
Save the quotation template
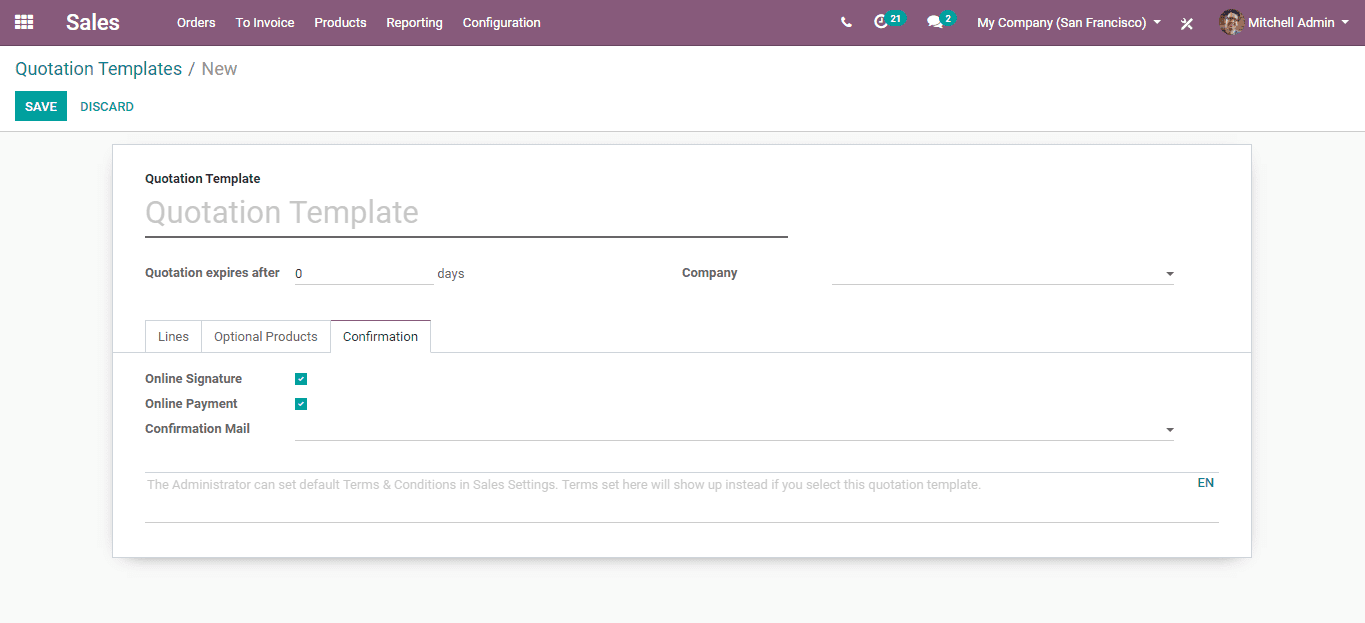point(41,106)
